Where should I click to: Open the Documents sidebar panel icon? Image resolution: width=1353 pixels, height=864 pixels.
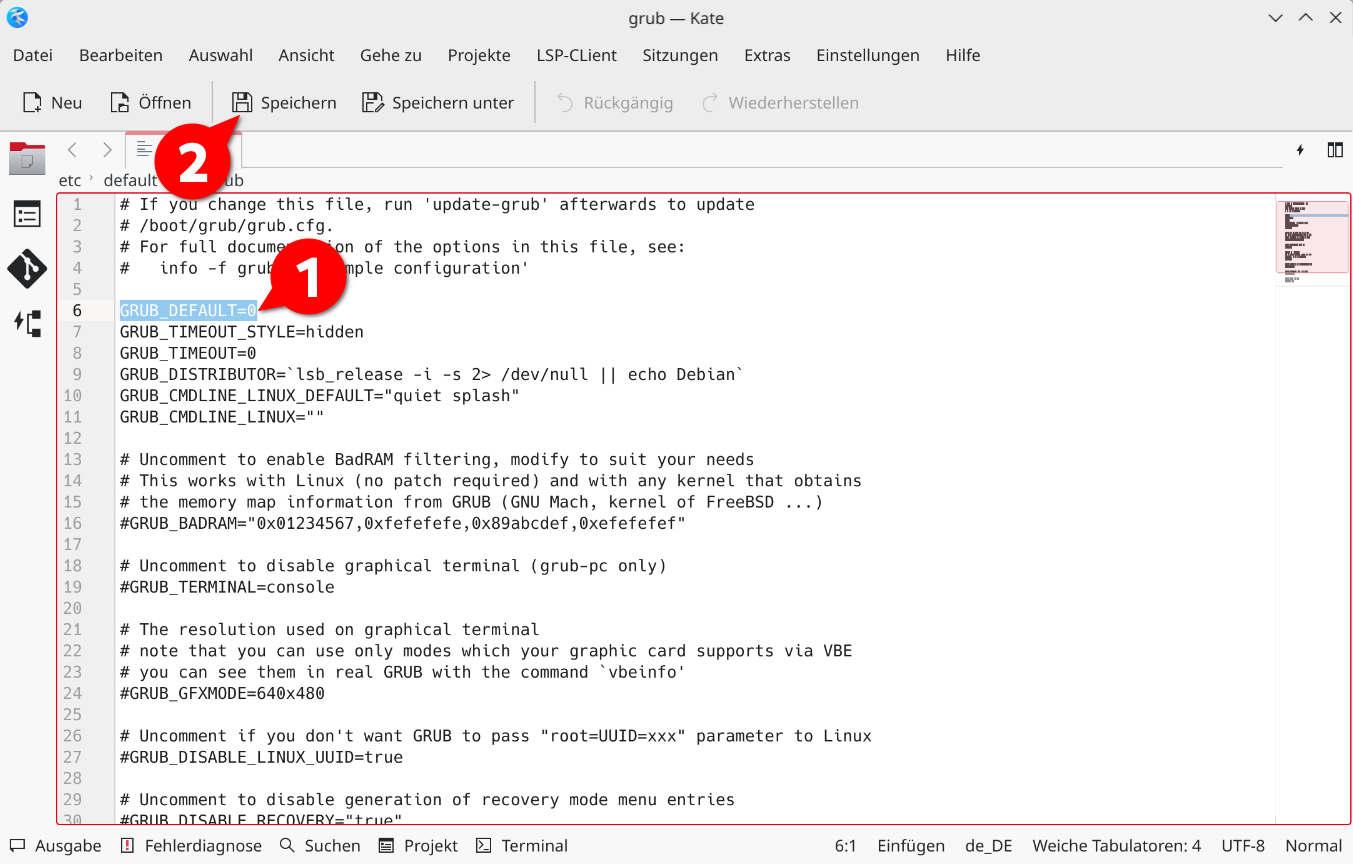(27, 158)
